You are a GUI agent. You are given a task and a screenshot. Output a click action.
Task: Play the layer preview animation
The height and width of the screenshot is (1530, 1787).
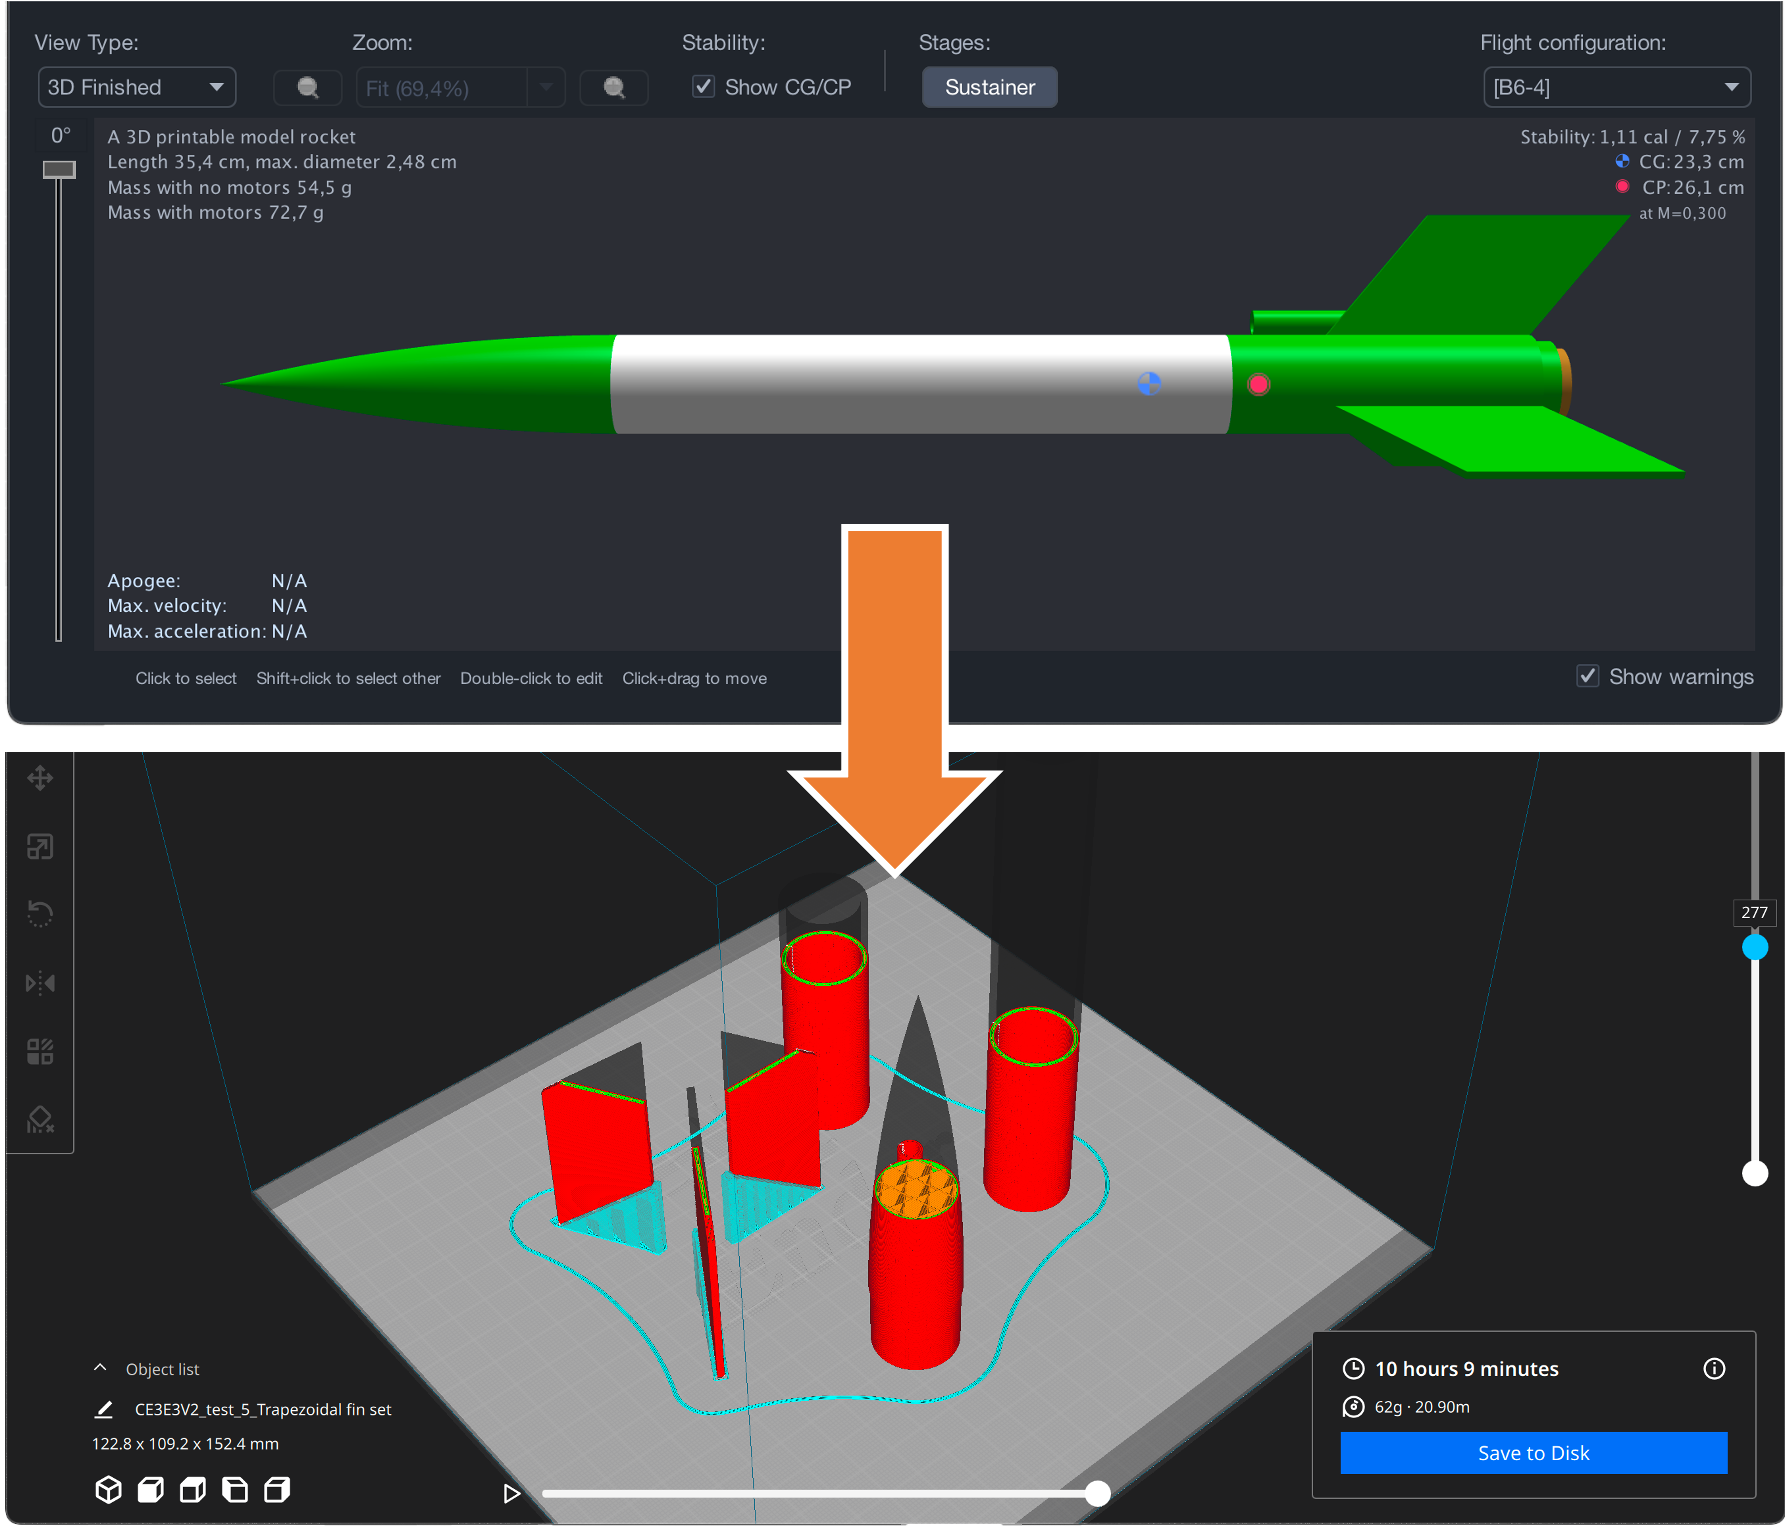(x=512, y=1493)
